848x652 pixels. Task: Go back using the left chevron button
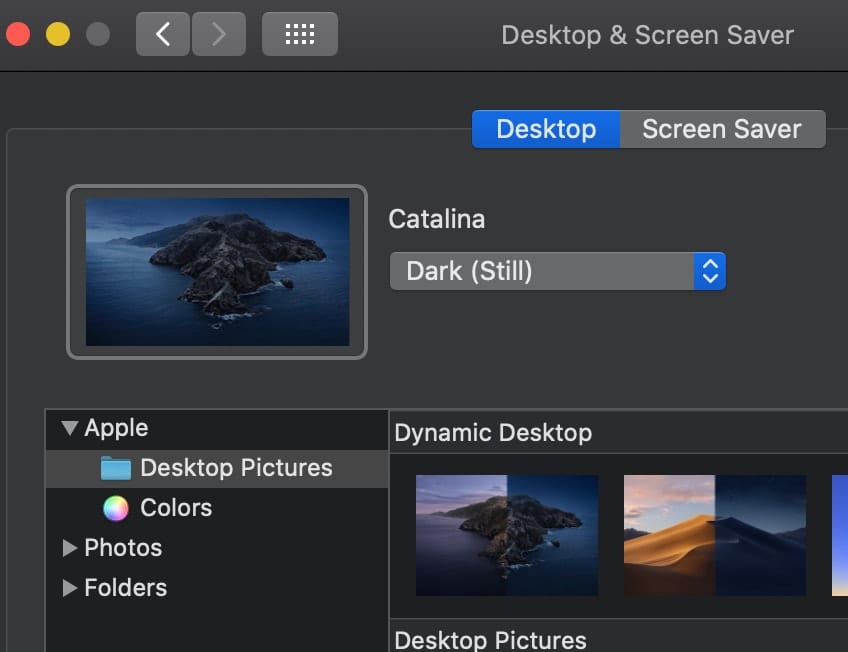pos(162,35)
